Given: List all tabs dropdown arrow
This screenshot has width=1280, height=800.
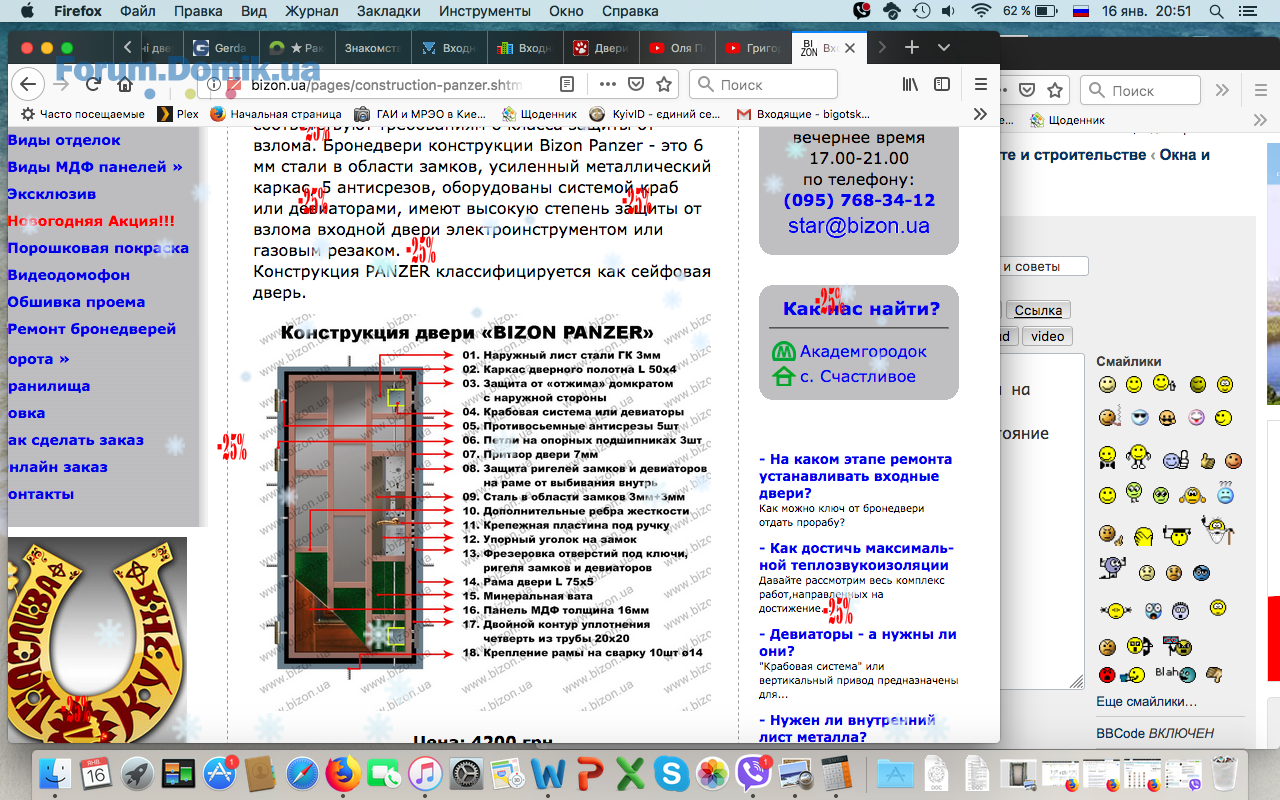Looking at the screenshot, I should (944, 48).
